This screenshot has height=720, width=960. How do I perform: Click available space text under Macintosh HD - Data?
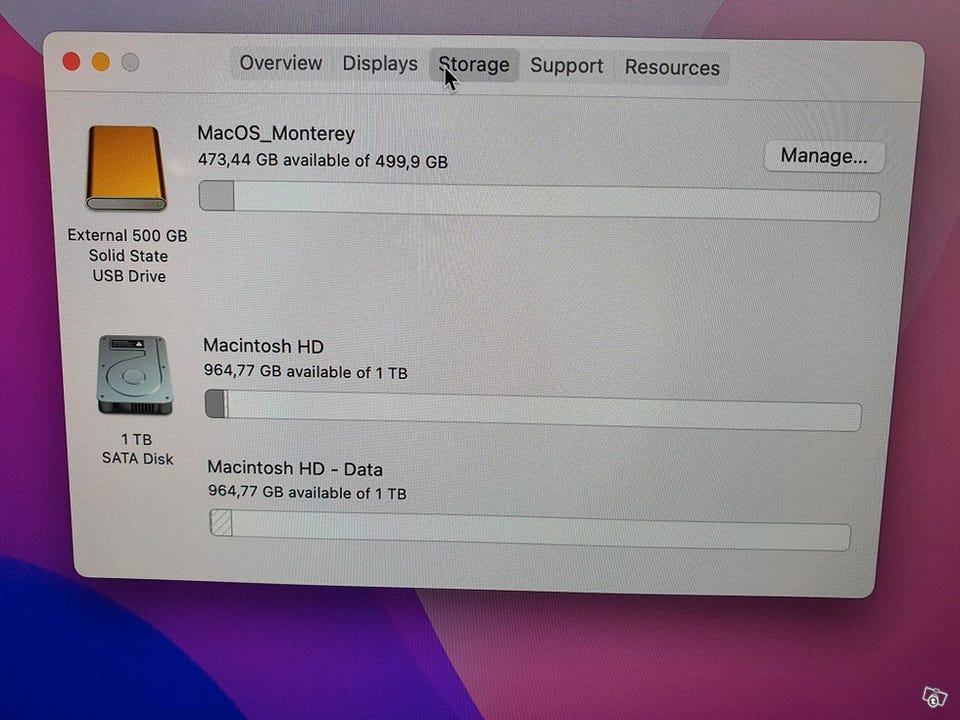click(x=307, y=492)
